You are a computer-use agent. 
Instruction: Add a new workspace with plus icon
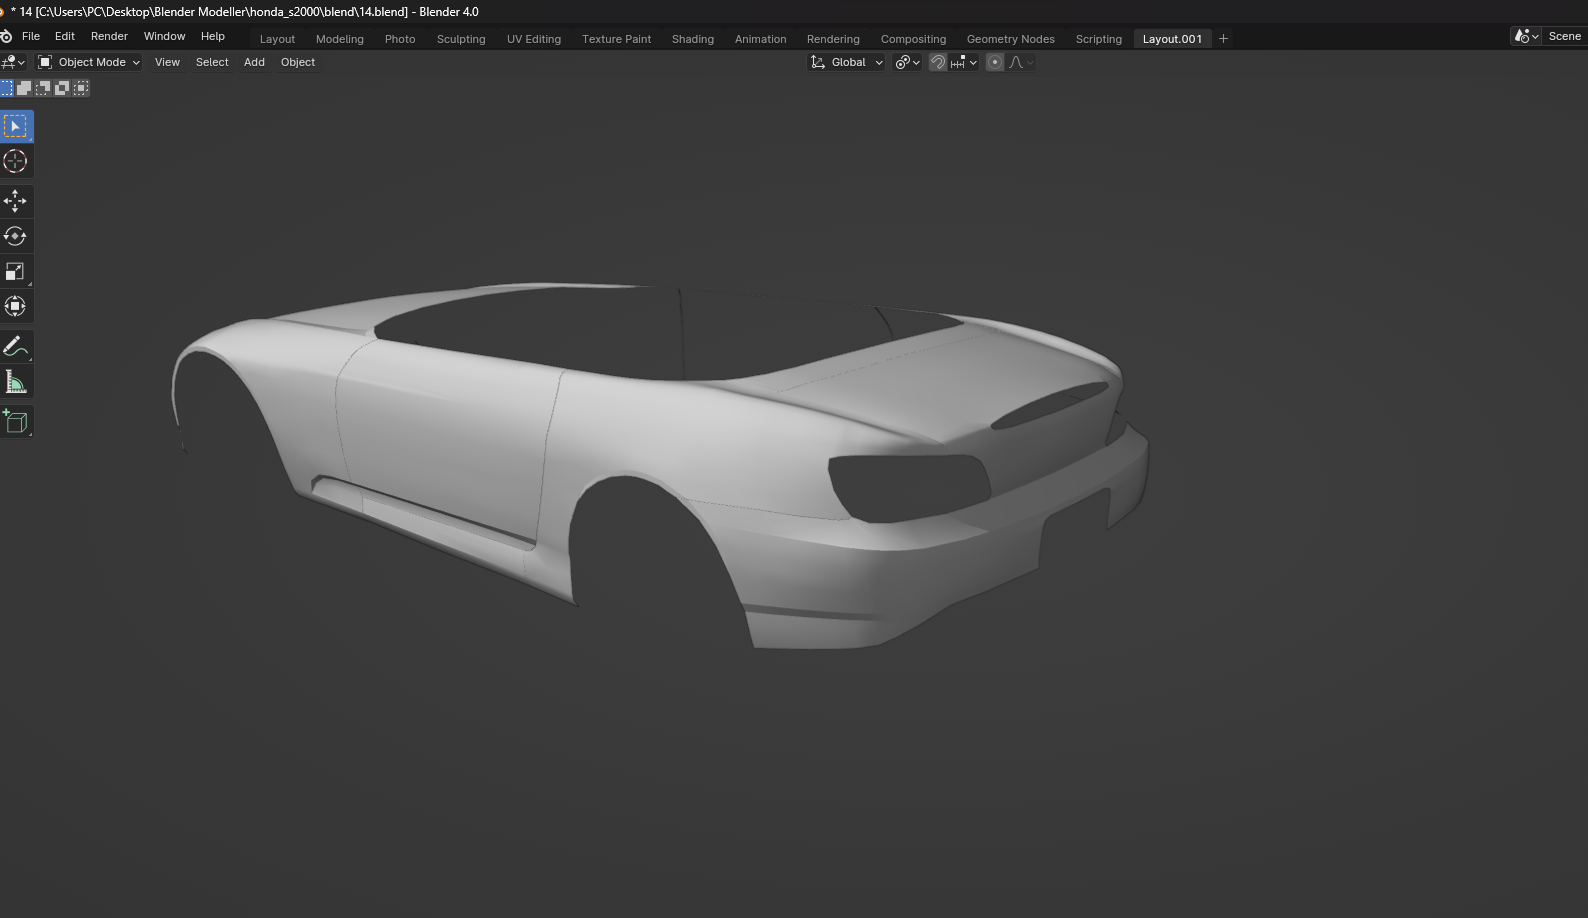point(1223,39)
